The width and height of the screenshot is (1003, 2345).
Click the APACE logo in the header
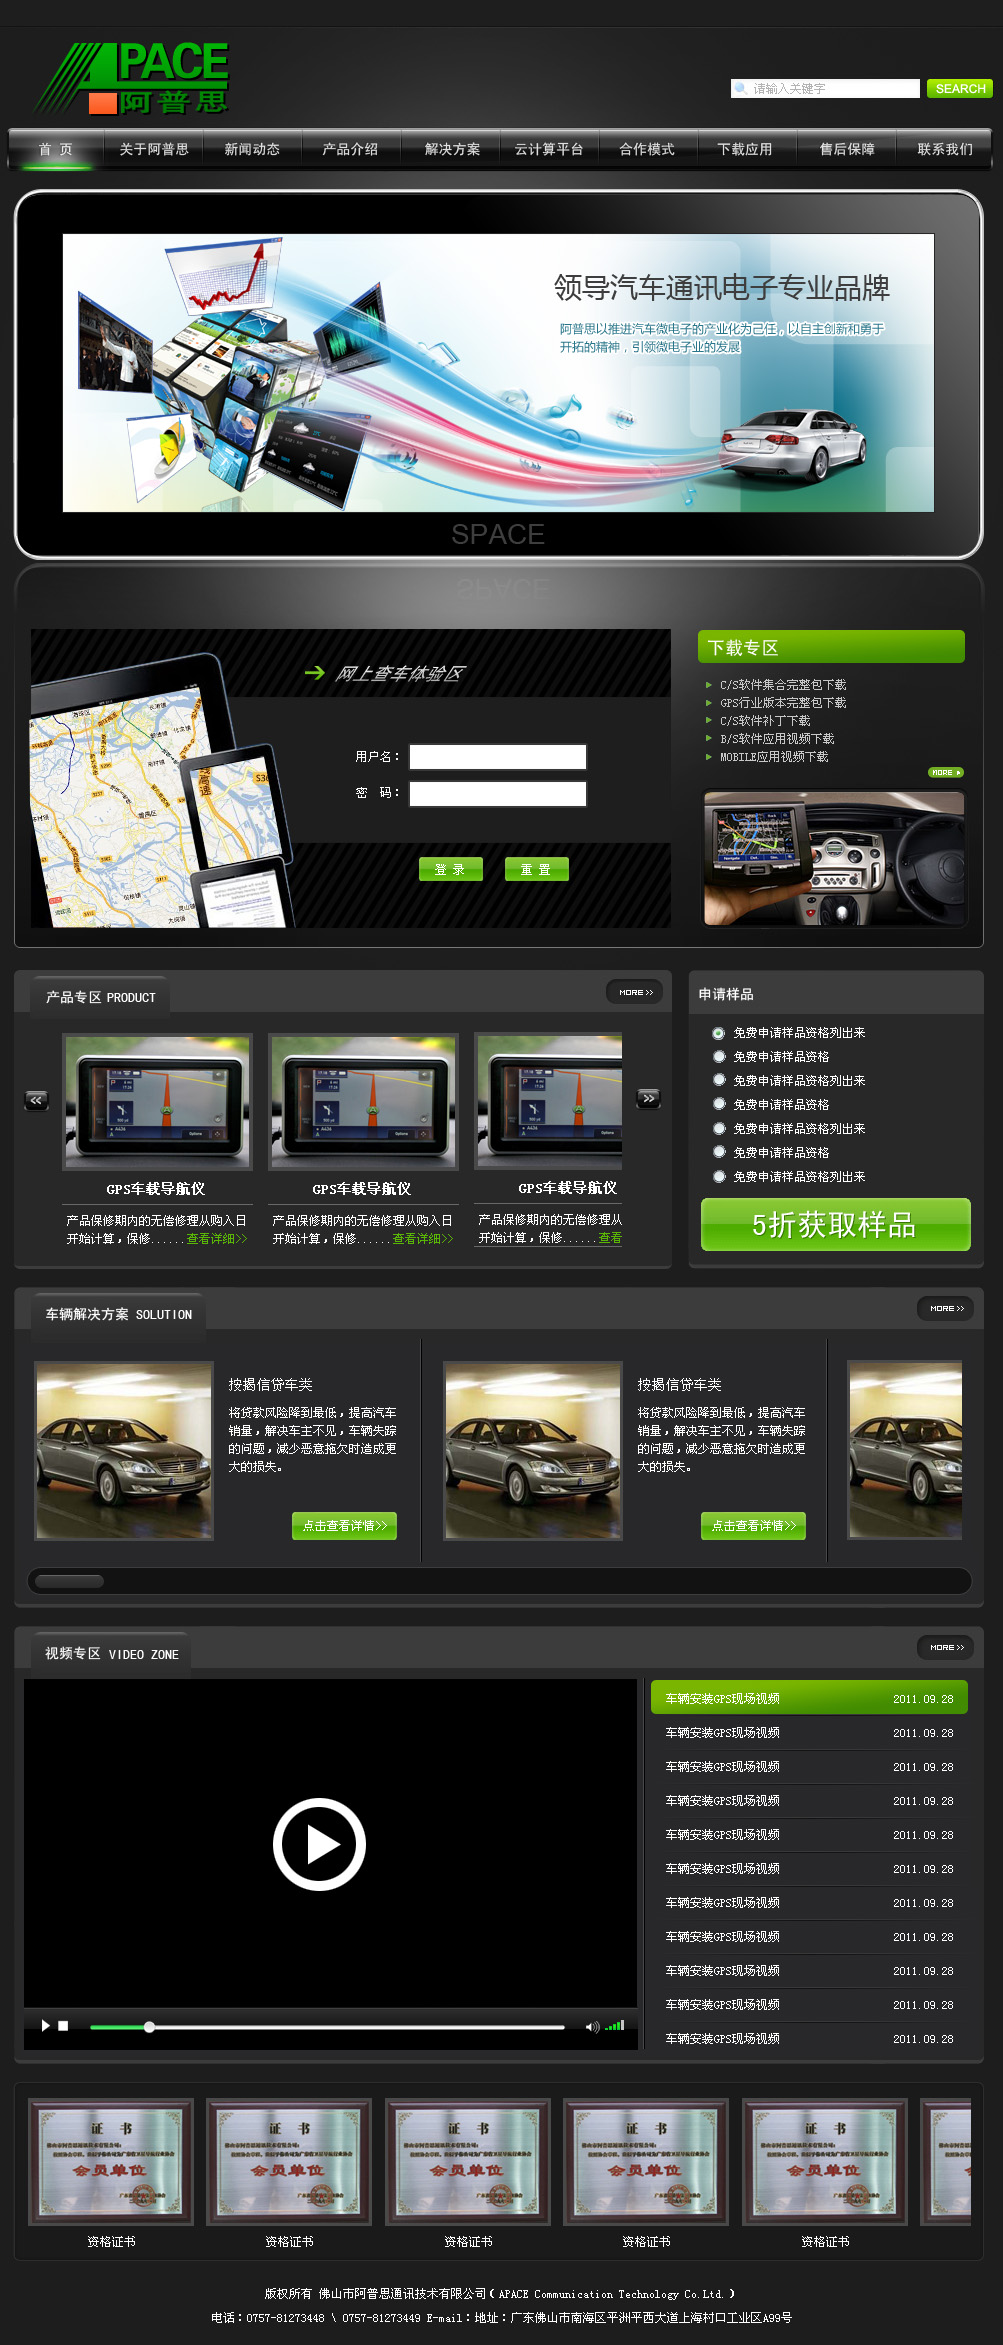point(133,78)
